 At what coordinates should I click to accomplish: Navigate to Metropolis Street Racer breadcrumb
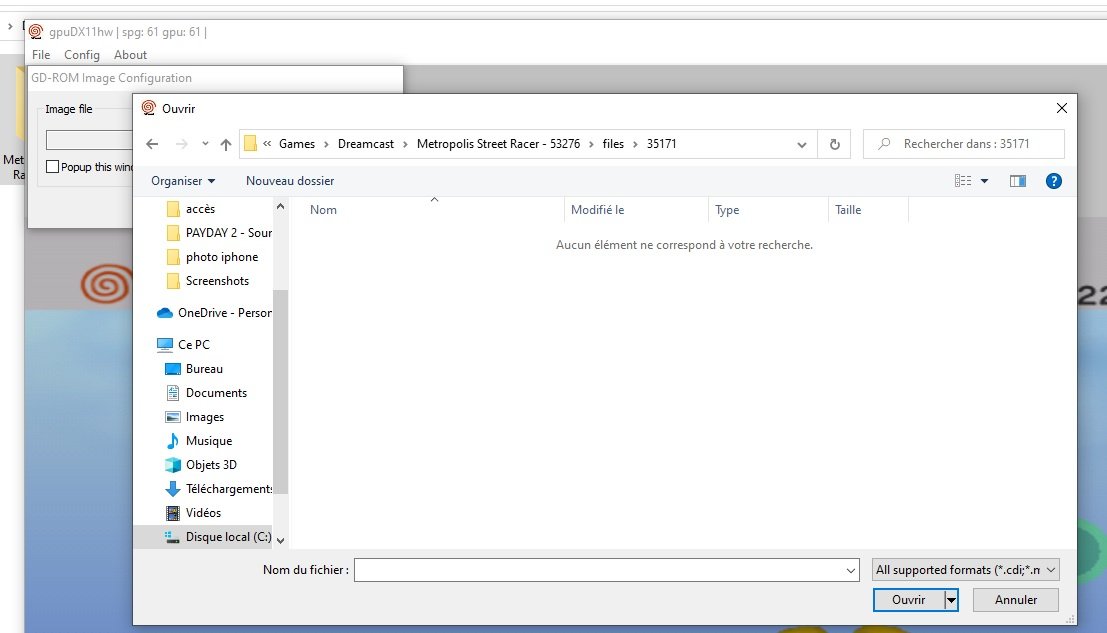coord(498,144)
